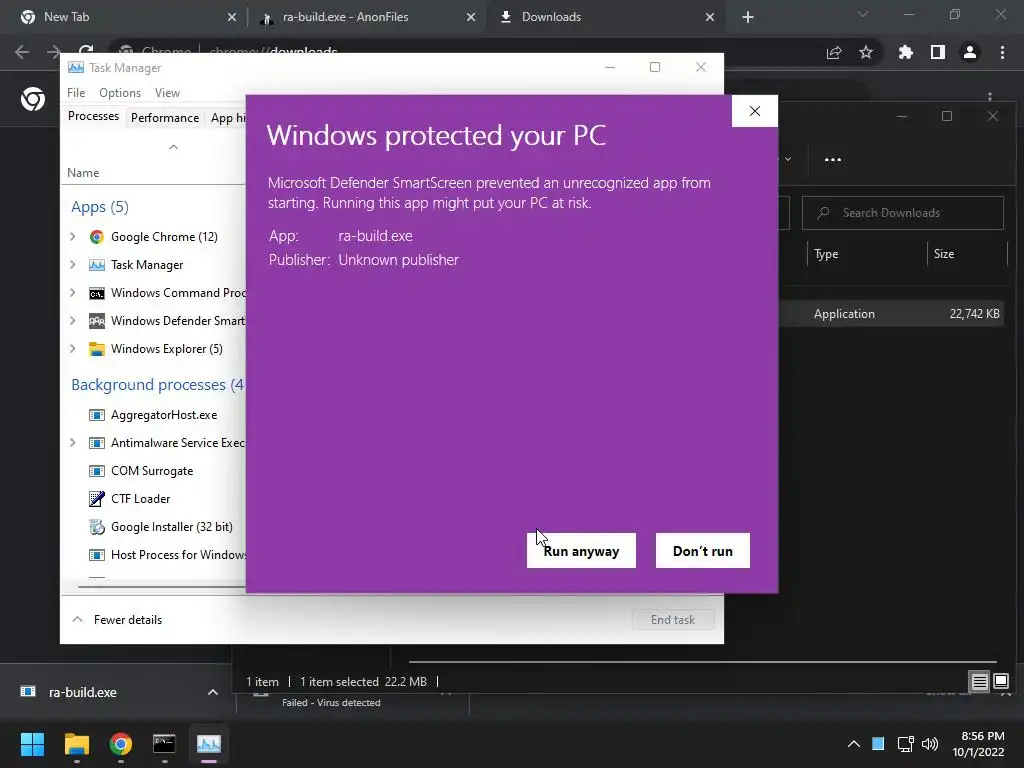This screenshot has height=768, width=1024.
Task: Select Windows Defender SmartScreen icon
Action: [x=97, y=321]
